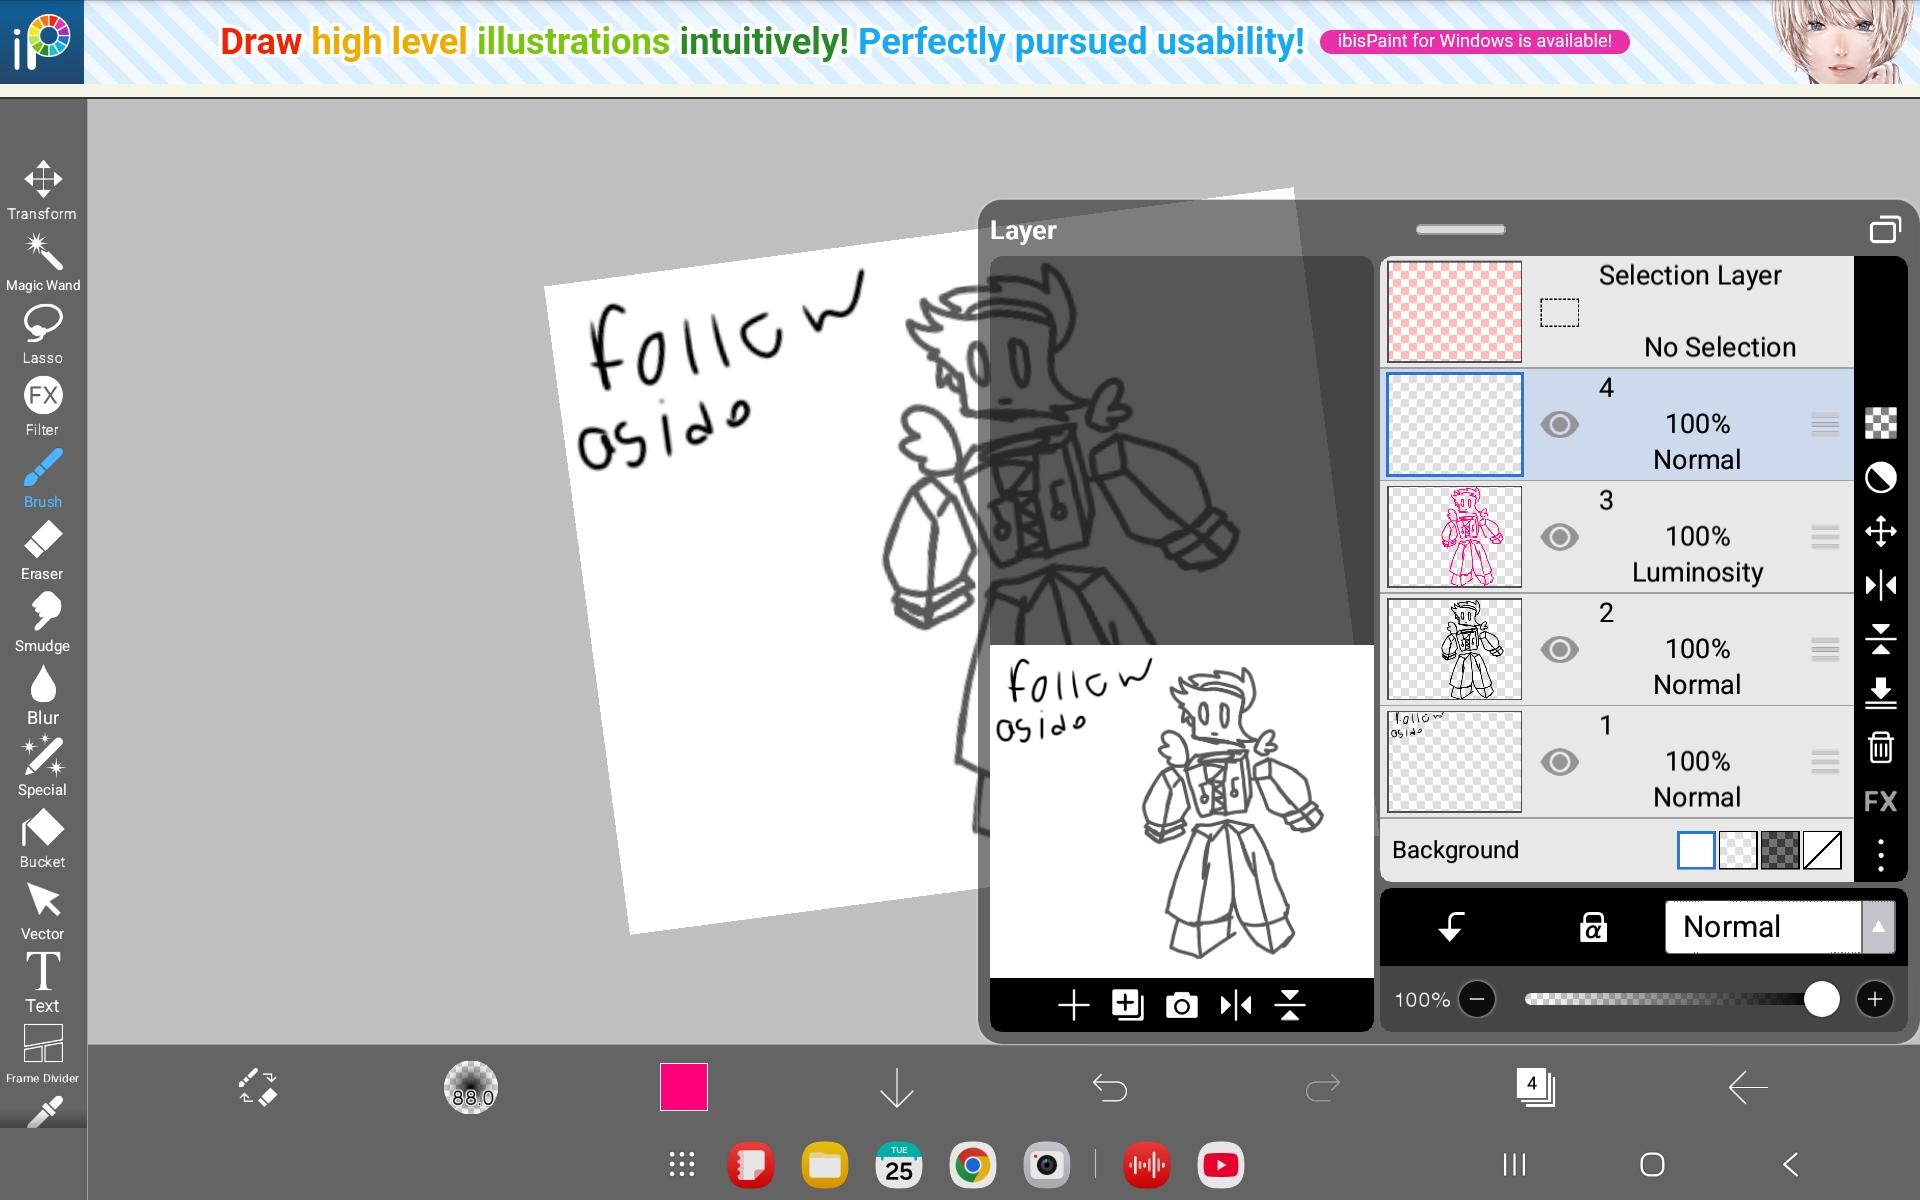Select the Eyedropper tool
The width and height of the screenshot is (1920, 1200).
pyautogui.click(x=44, y=1111)
